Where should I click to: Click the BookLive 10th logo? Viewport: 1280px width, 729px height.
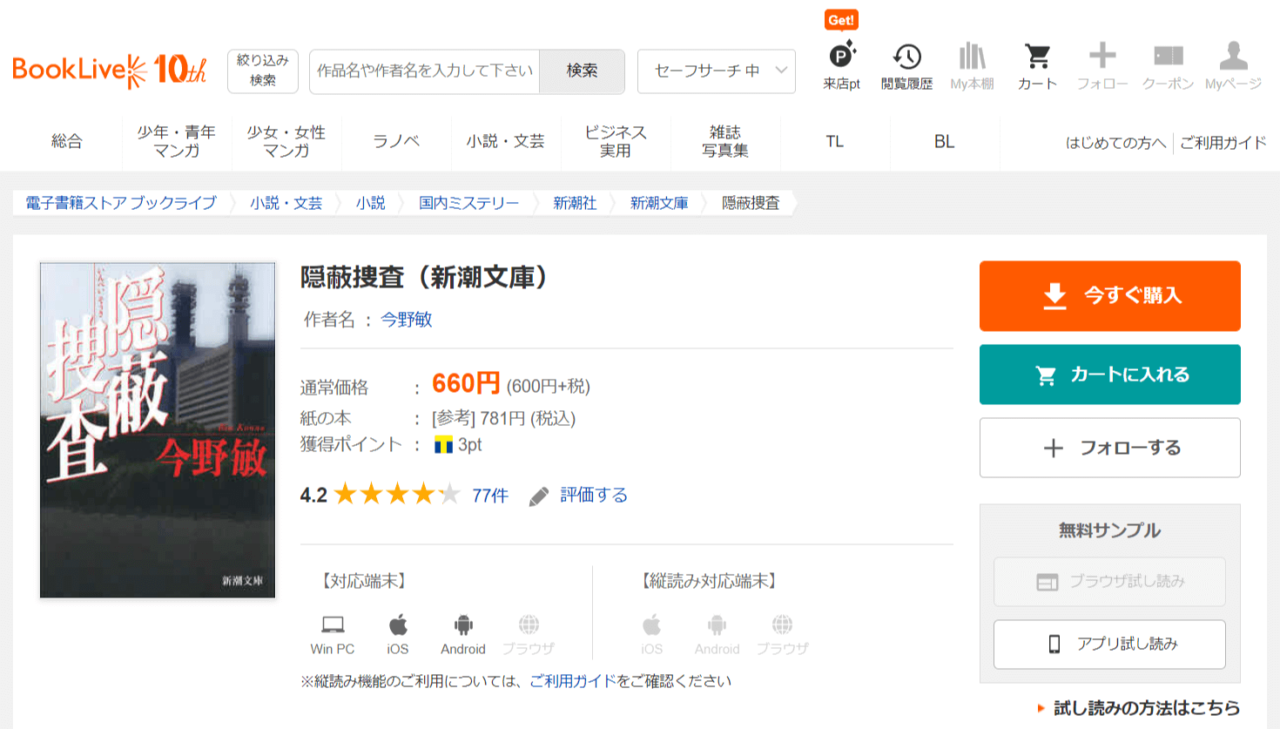109,70
